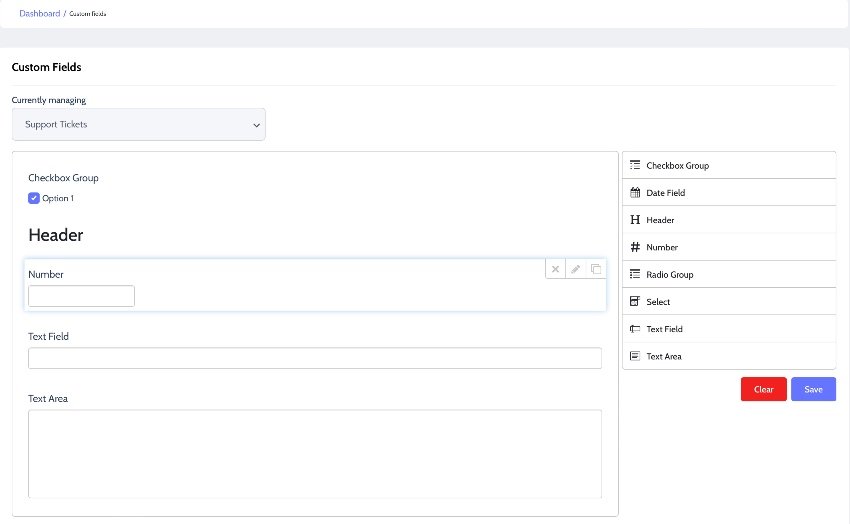850x524 pixels.
Task: Add a Text Area from sidebar
Action: [729, 356]
